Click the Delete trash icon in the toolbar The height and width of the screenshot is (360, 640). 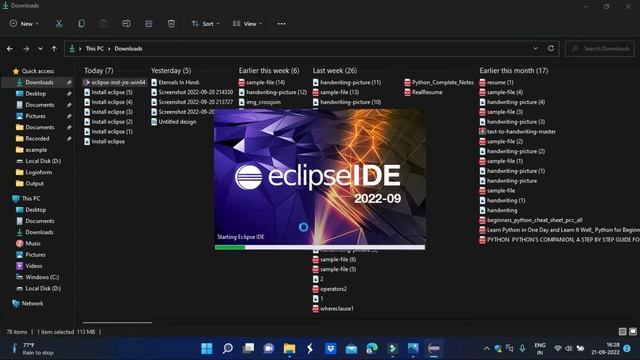click(x=171, y=24)
